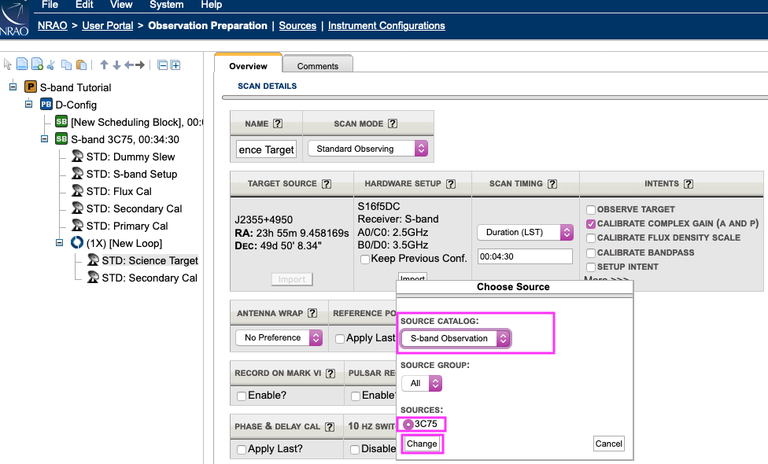Click the move up arrow icon
The width and height of the screenshot is (768, 464).
pos(103,65)
